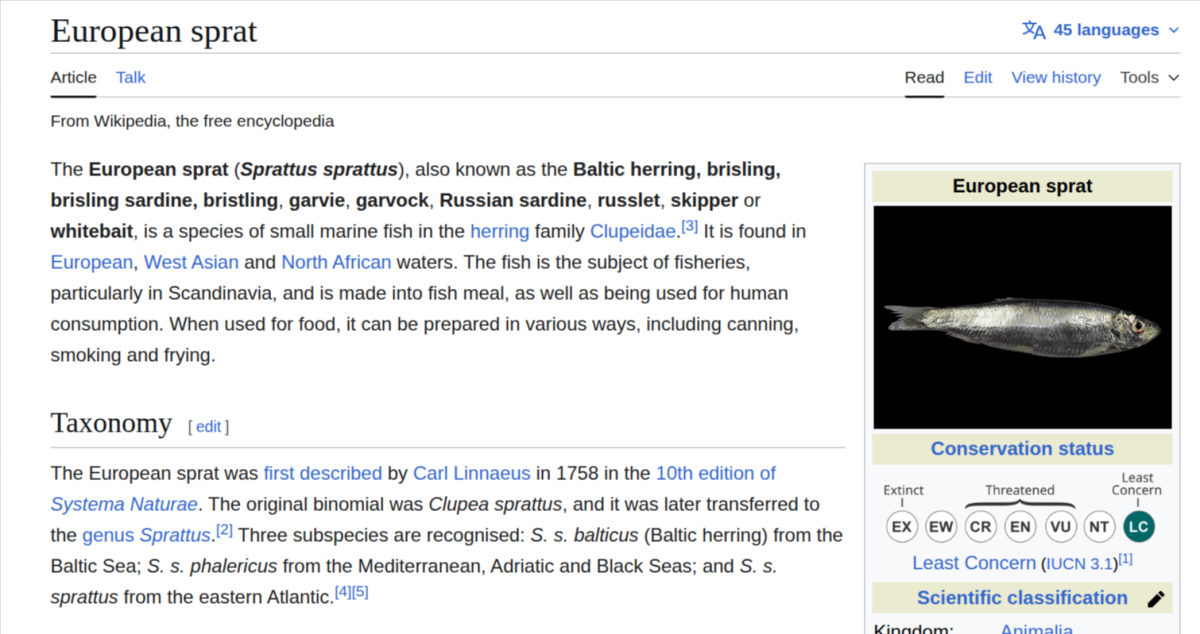
Task: Click the CR status circle
Action: click(981, 526)
